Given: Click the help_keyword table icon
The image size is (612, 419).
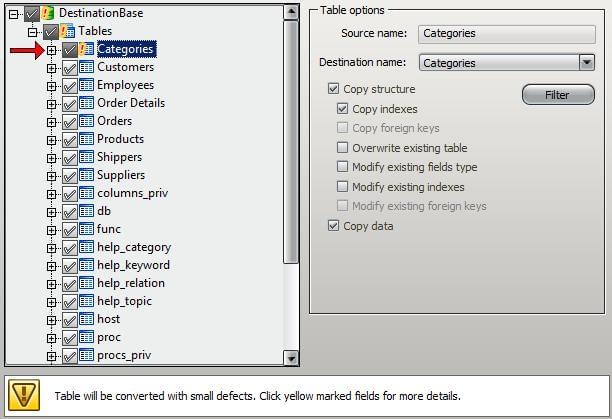Looking at the screenshot, I should coord(86,265).
